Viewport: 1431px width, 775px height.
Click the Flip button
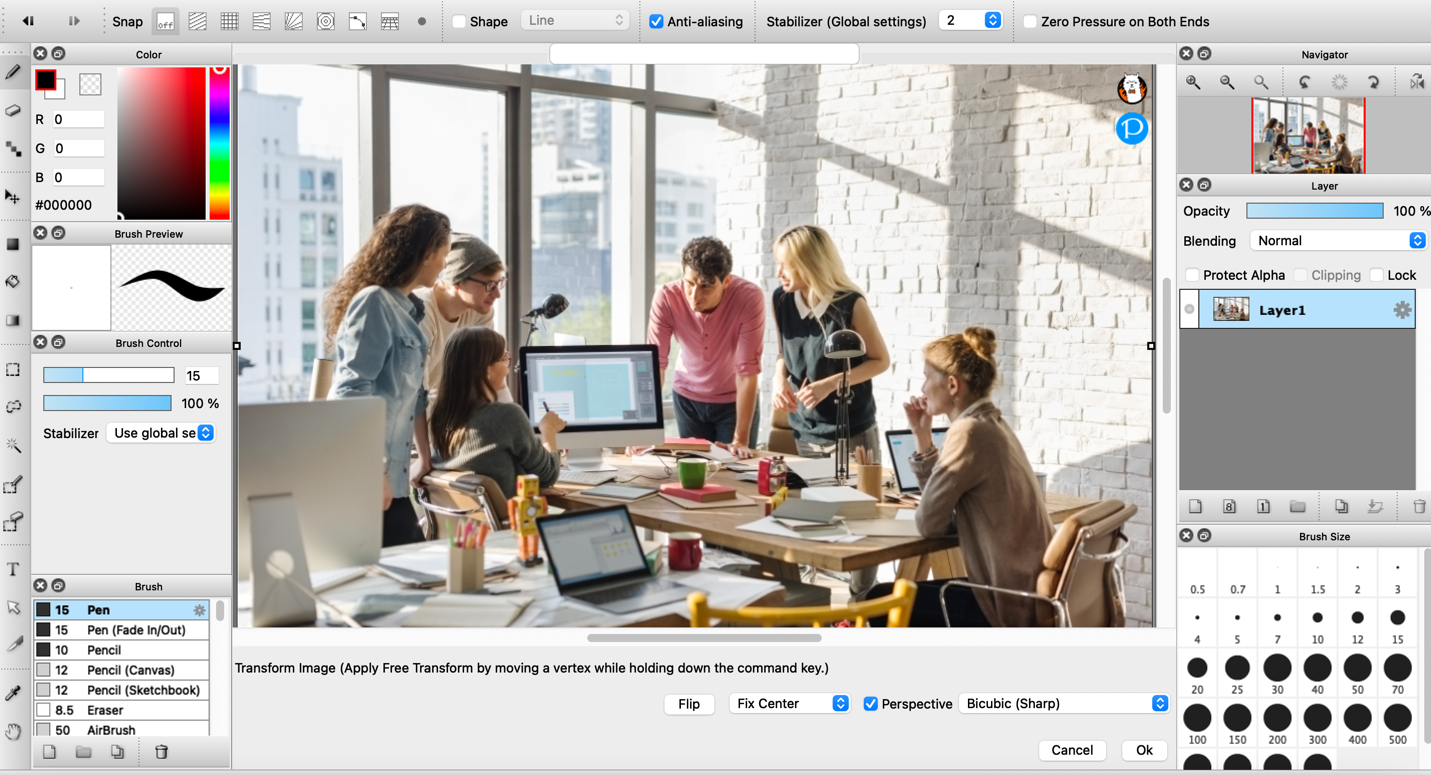click(689, 704)
